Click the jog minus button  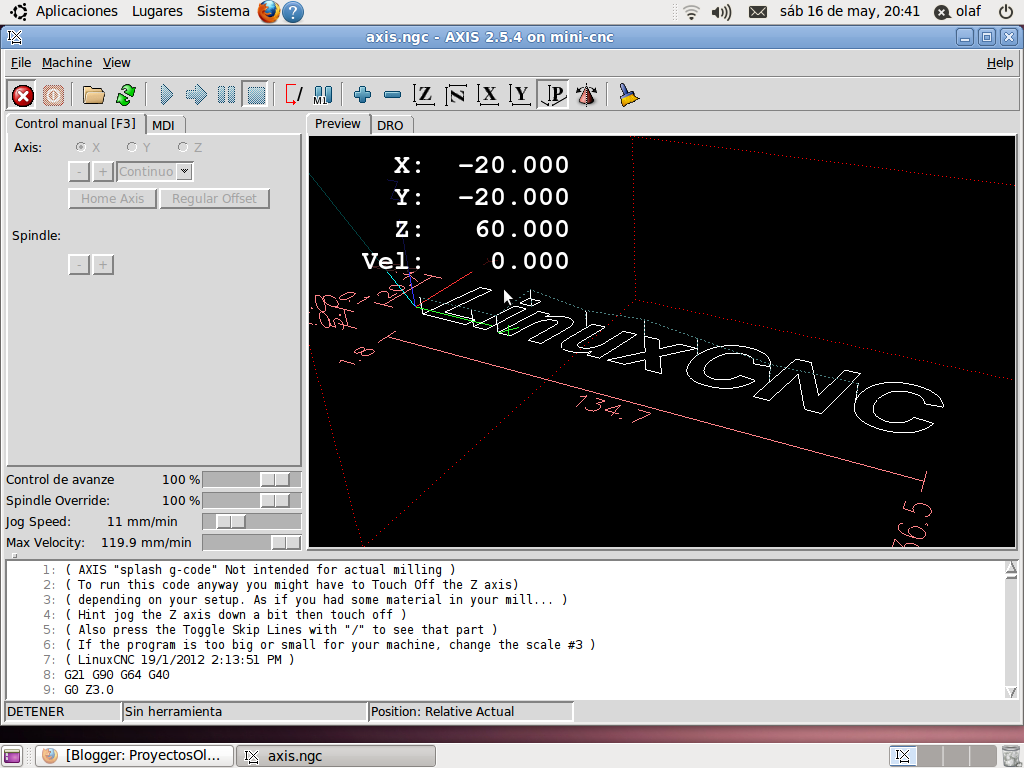point(79,172)
